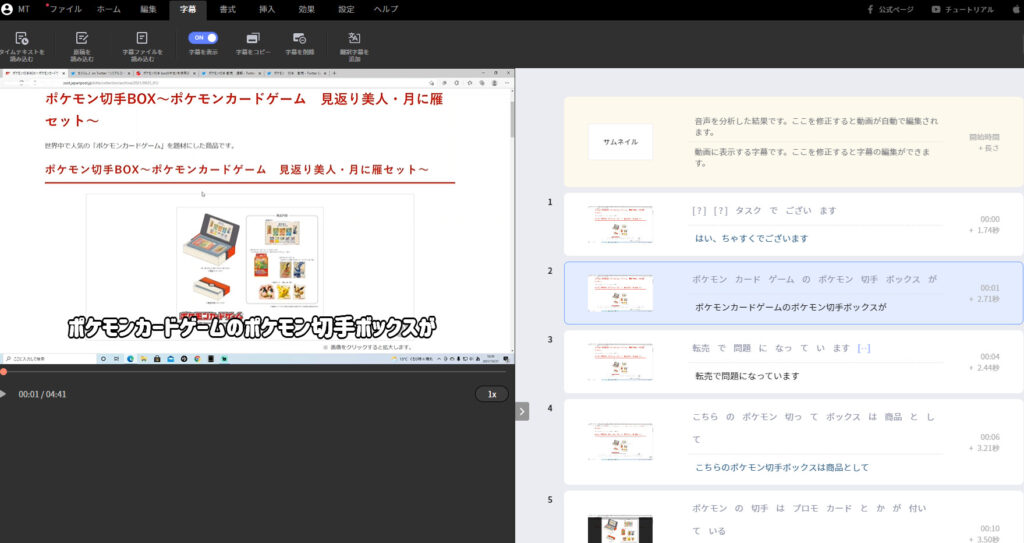Edit subtitle はい、ちゃすくでございます
The height and width of the screenshot is (543, 1024).
click(751, 239)
